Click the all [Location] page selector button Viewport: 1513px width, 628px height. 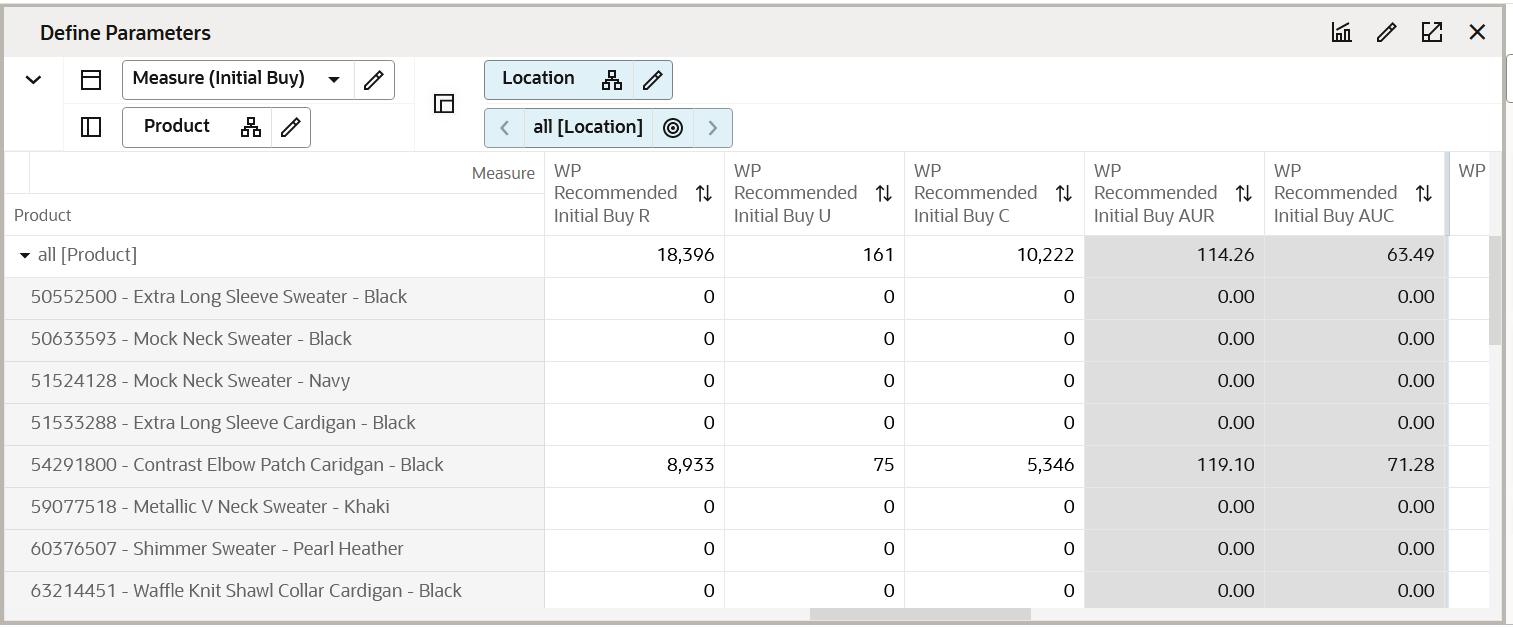coord(588,127)
